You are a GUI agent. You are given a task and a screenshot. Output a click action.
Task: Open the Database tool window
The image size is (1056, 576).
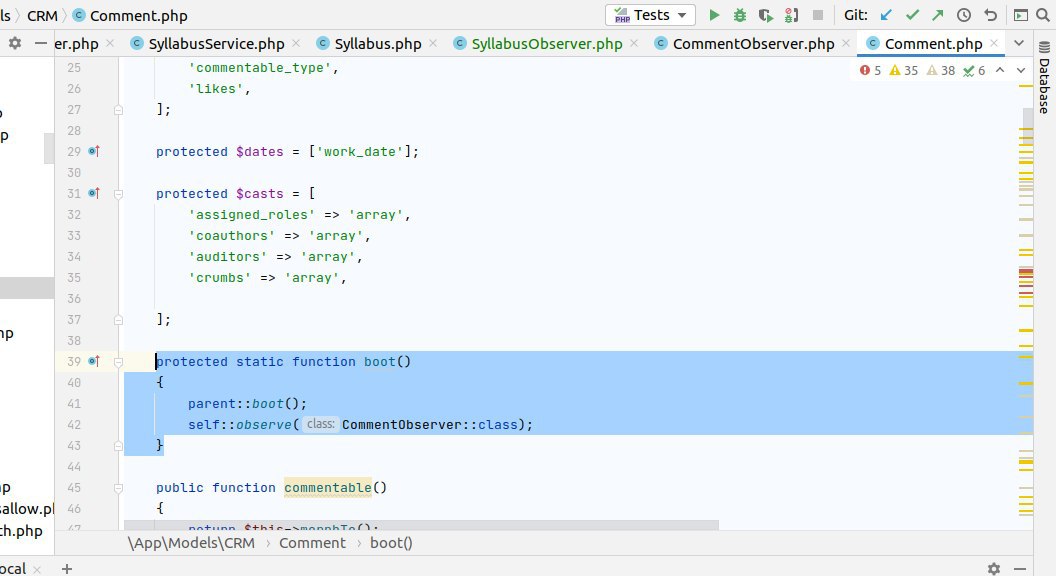coord(1044,77)
